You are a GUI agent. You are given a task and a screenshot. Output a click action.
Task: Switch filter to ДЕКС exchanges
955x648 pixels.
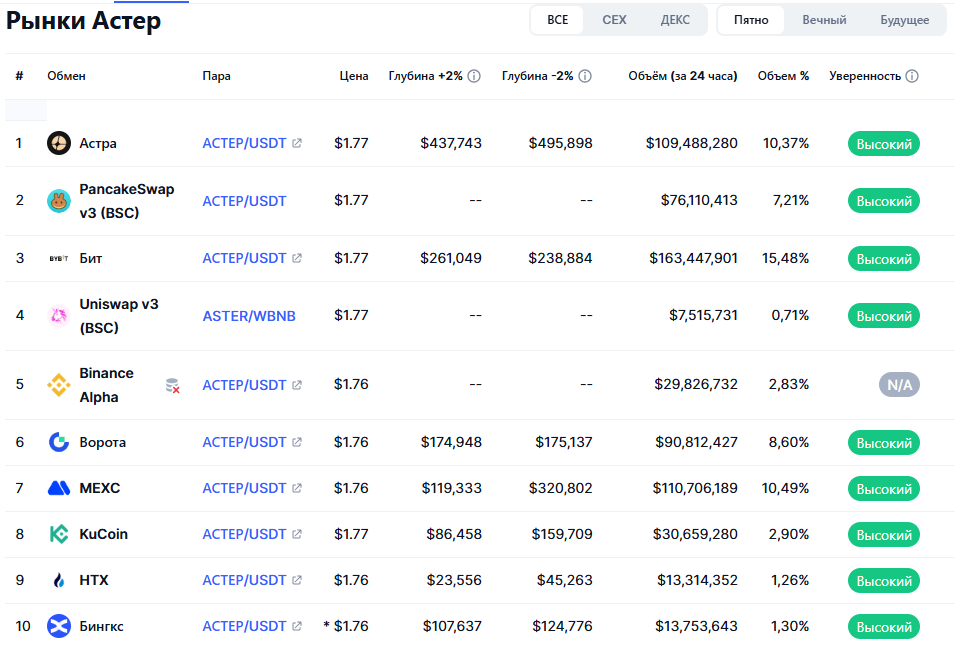675,20
